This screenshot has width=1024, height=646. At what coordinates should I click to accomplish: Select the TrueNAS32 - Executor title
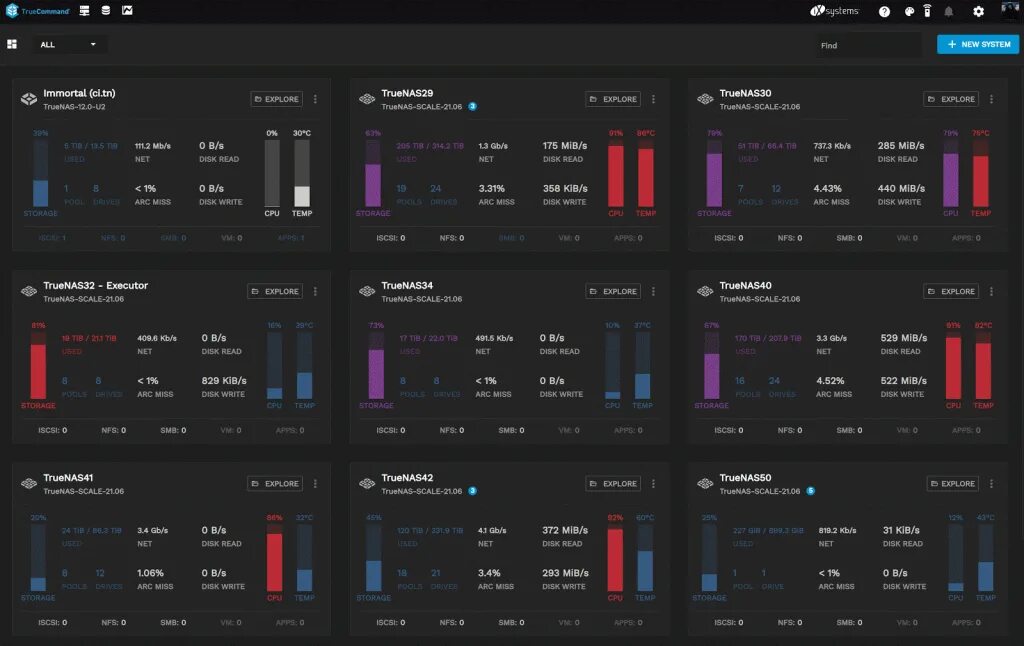point(95,285)
